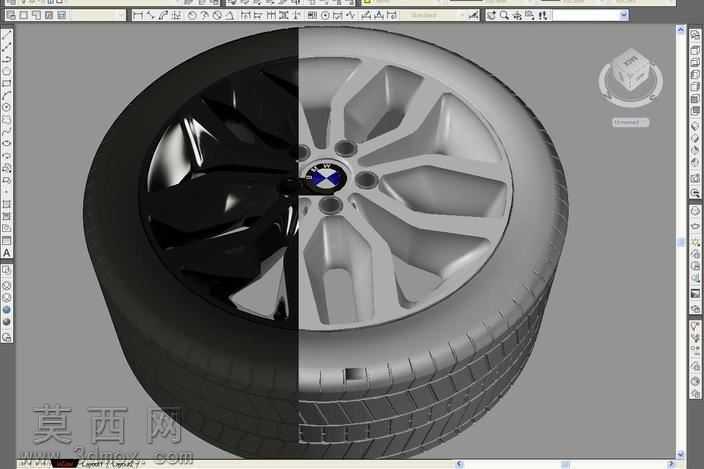The width and height of the screenshot is (704, 469).
Task: Select the Center Mark tool
Action: pyautogui.click(x=326, y=15)
